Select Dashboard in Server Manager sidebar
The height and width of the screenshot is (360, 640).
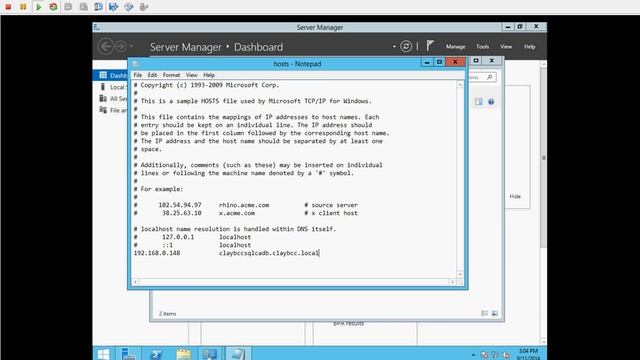tap(110, 76)
